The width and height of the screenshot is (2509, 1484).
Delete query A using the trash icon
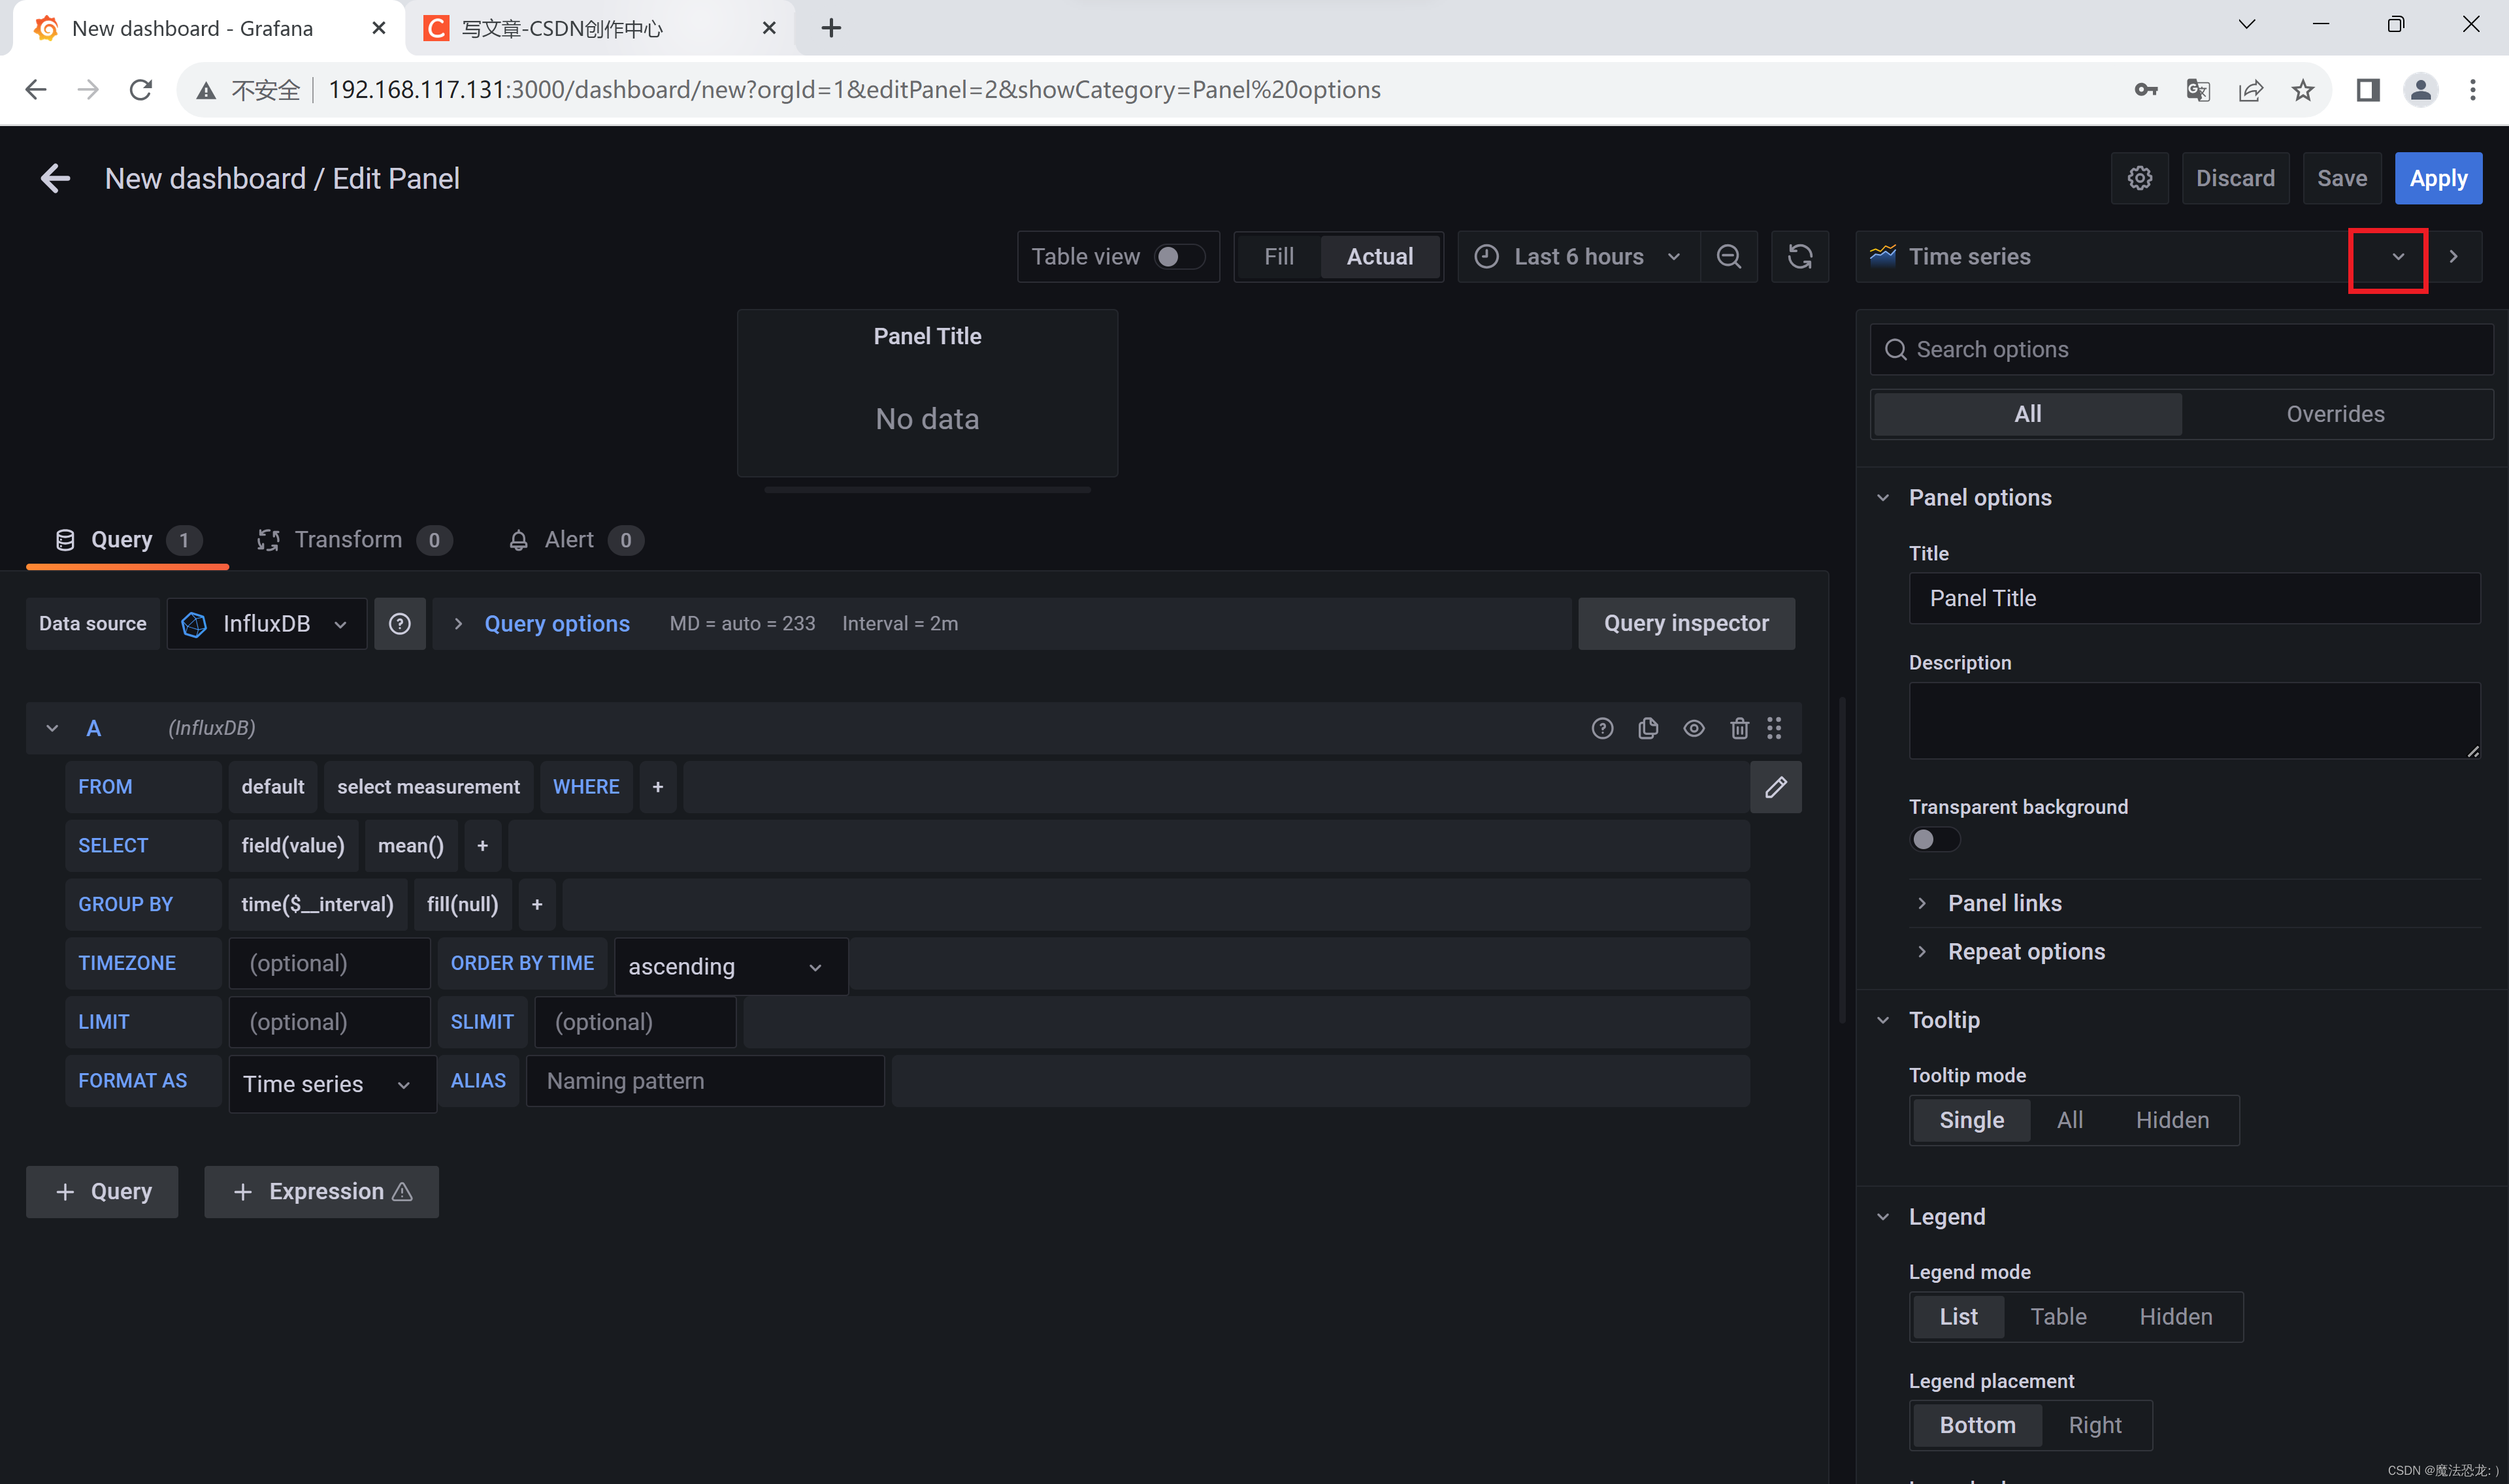(x=1739, y=728)
